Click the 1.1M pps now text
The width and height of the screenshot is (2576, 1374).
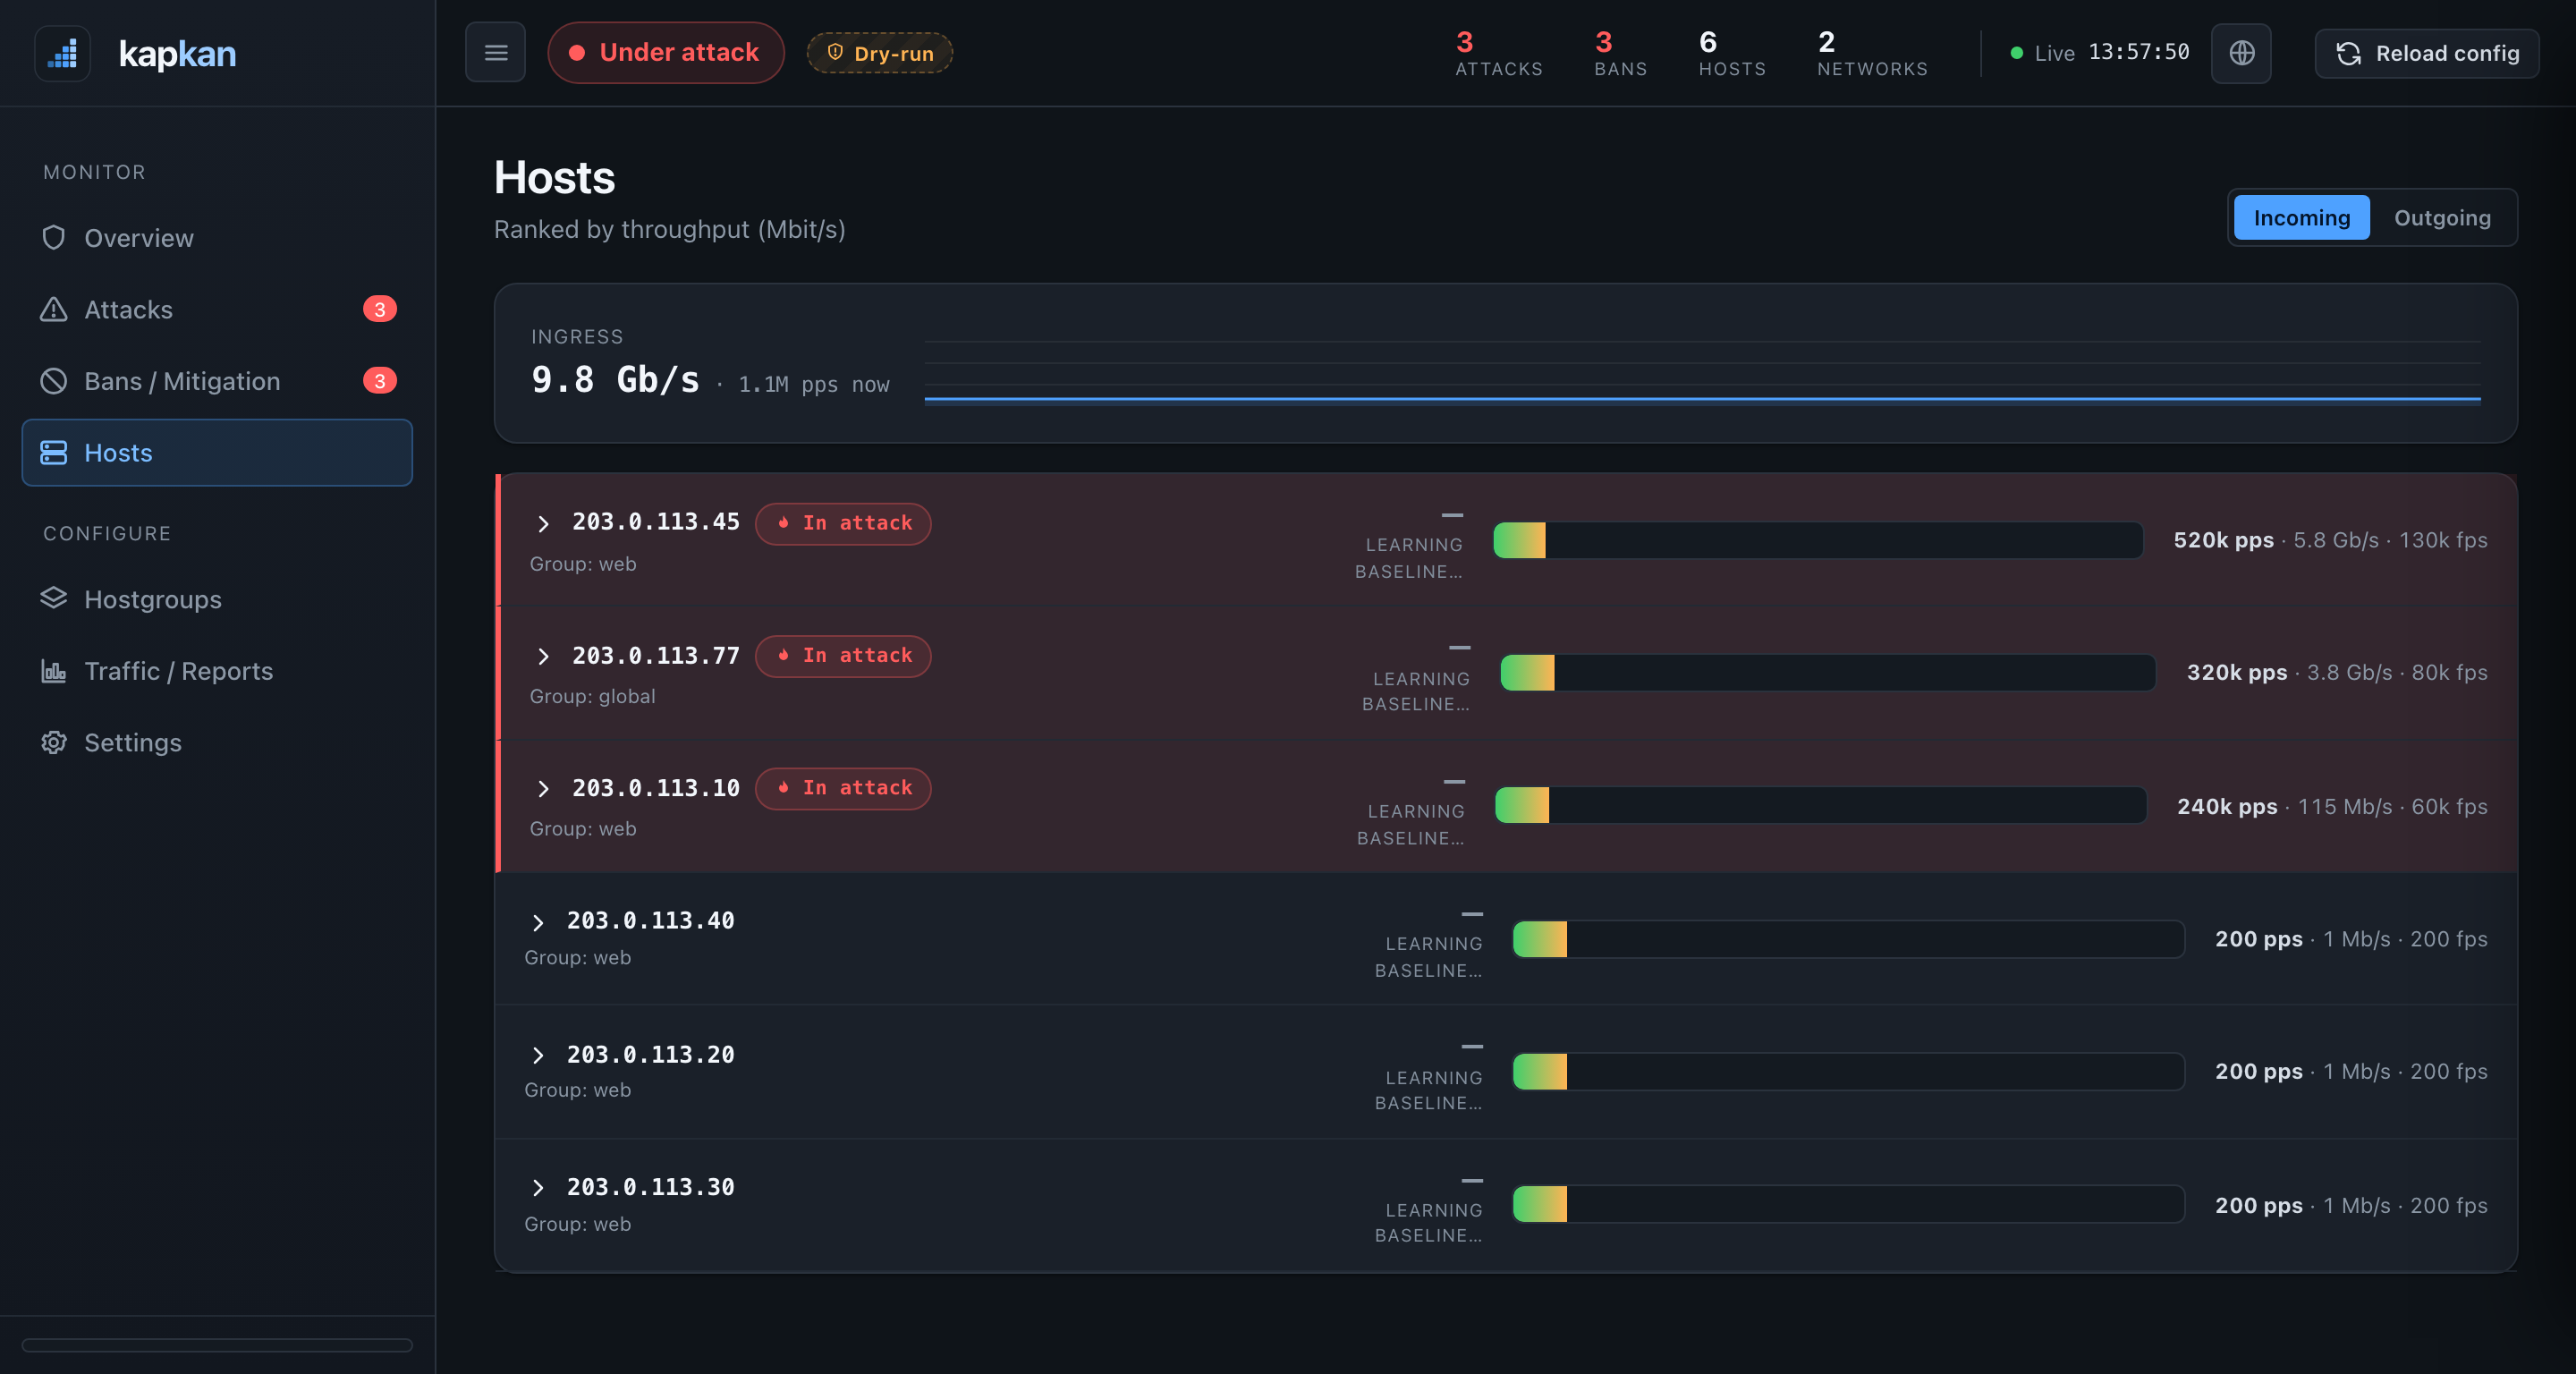(x=813, y=384)
